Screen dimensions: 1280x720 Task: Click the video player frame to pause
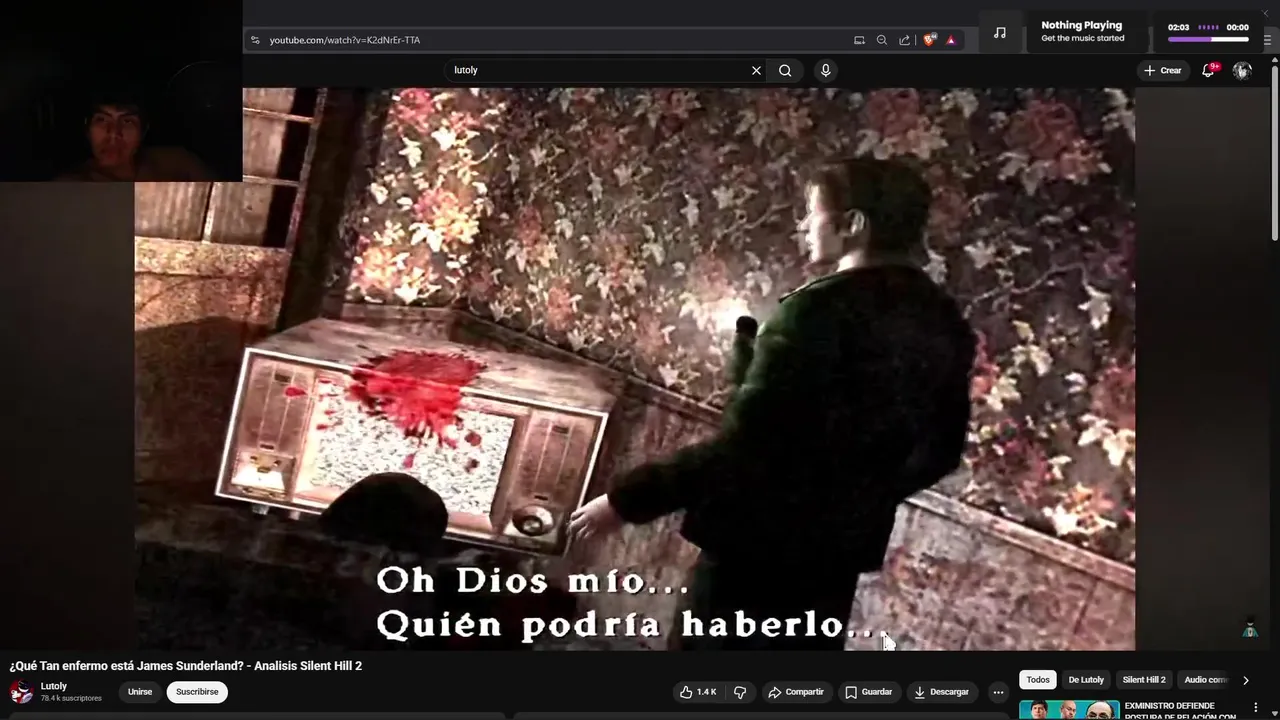click(x=634, y=369)
